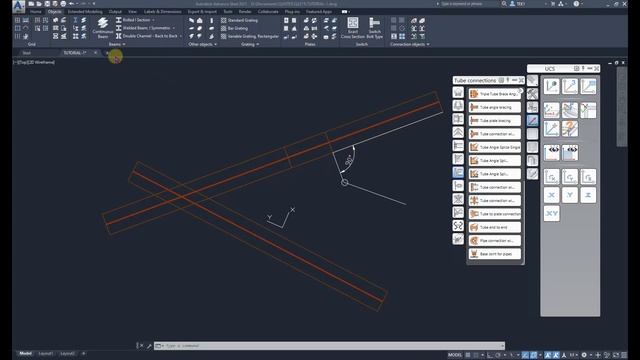This screenshot has height=360, width=640.
Task: Click the viewport label Top 2D Wireframe
Action: pyautogui.click(x=34, y=62)
